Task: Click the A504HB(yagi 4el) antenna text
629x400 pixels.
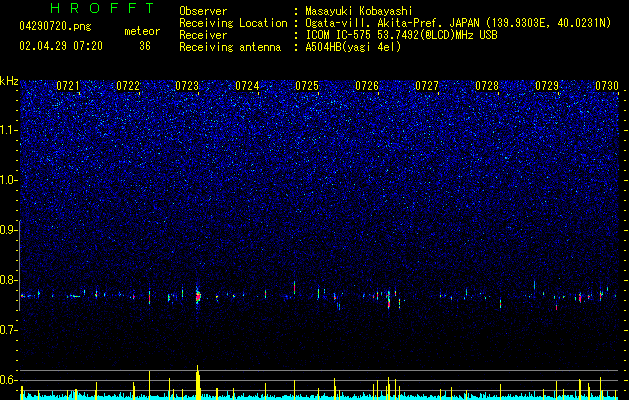Action: 353,47
